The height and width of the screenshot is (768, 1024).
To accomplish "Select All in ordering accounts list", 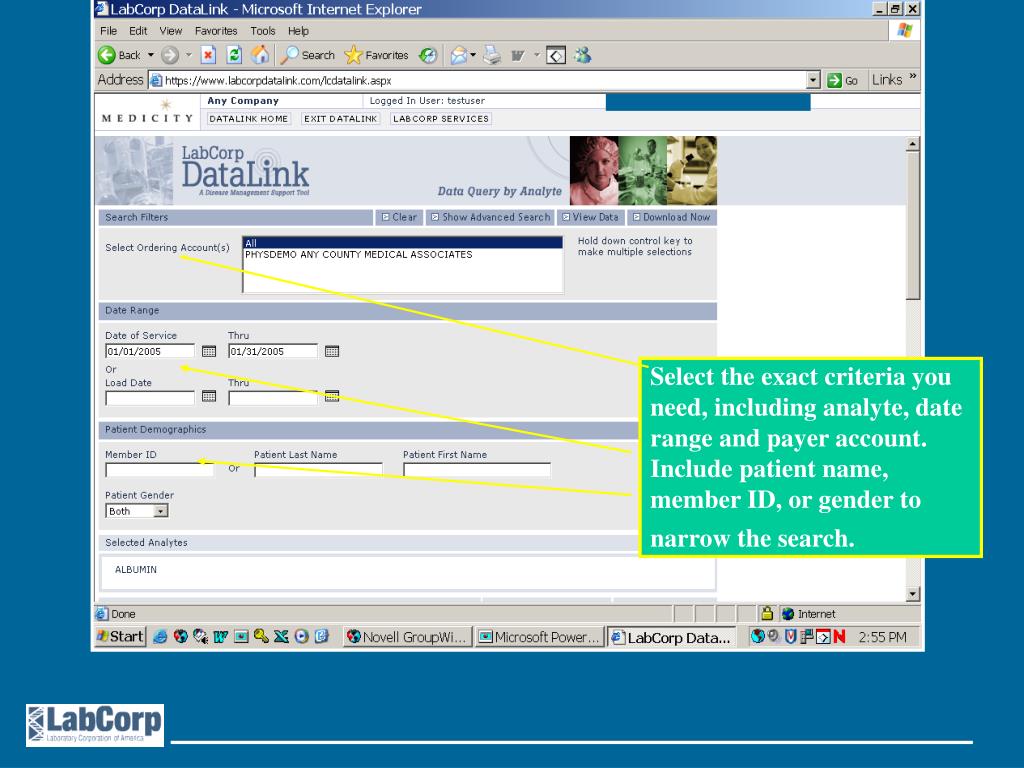I will tap(402, 243).
